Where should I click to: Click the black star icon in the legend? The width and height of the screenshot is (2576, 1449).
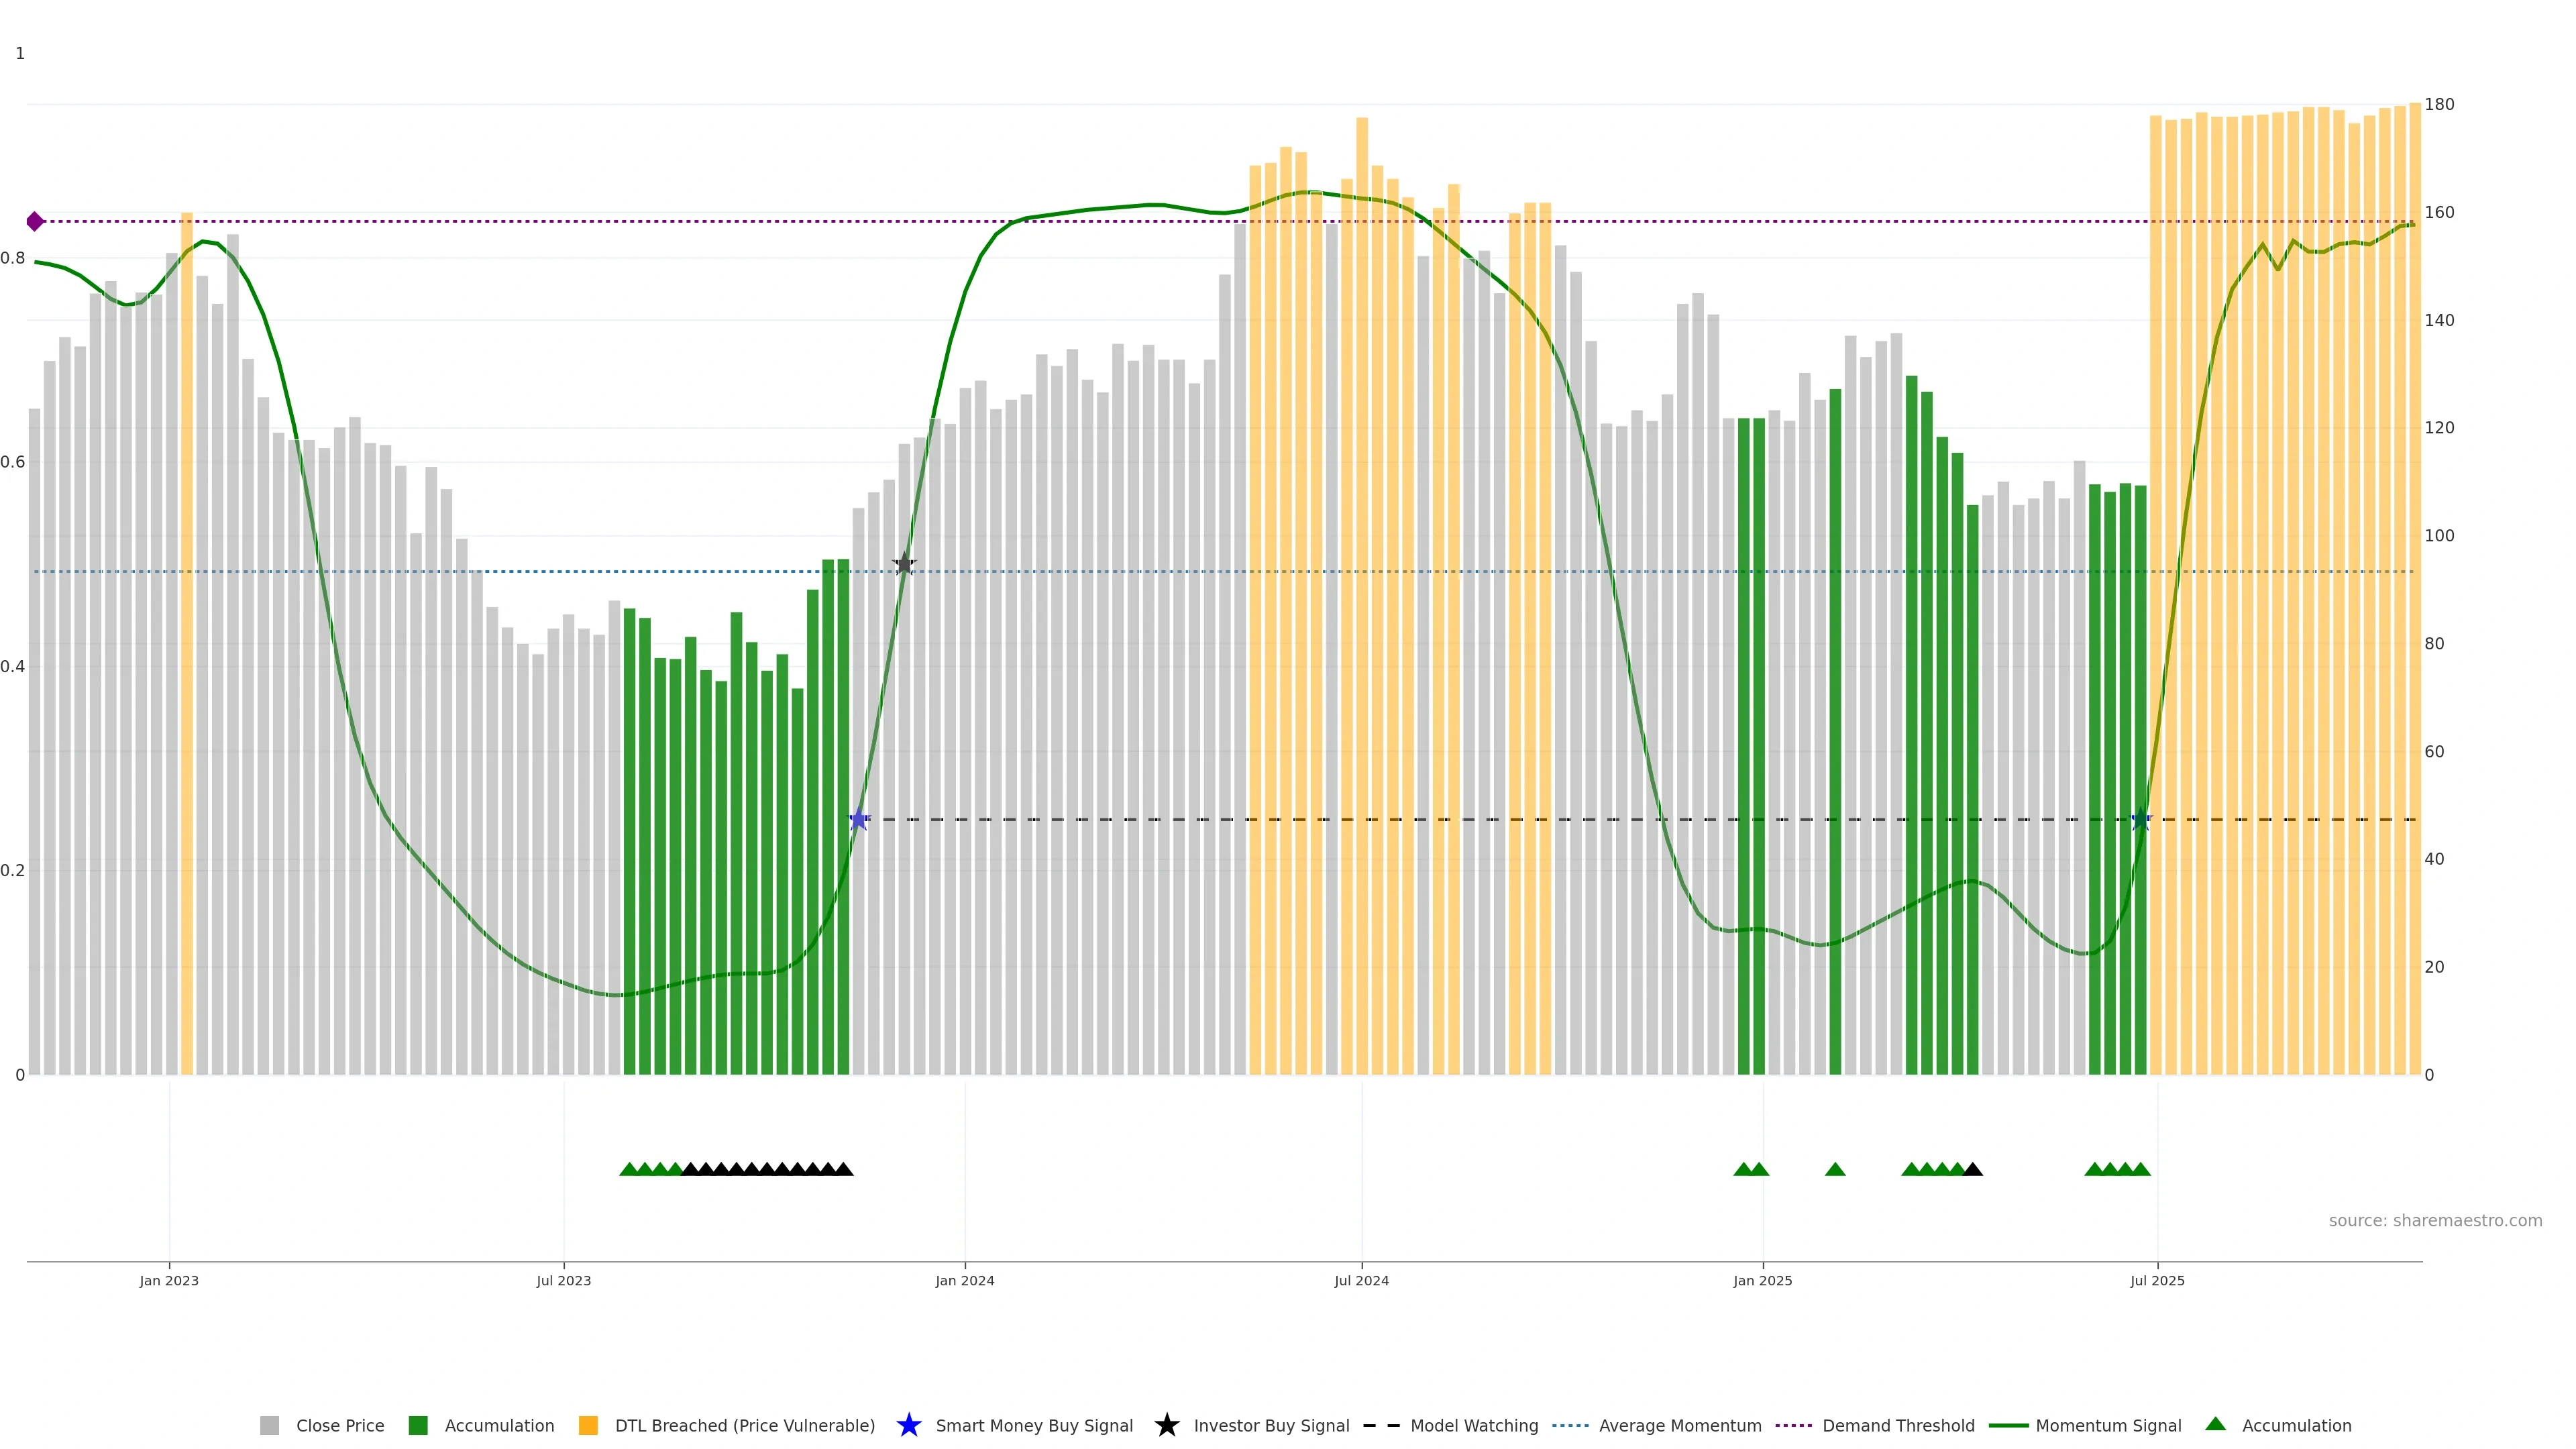pos(1166,1425)
